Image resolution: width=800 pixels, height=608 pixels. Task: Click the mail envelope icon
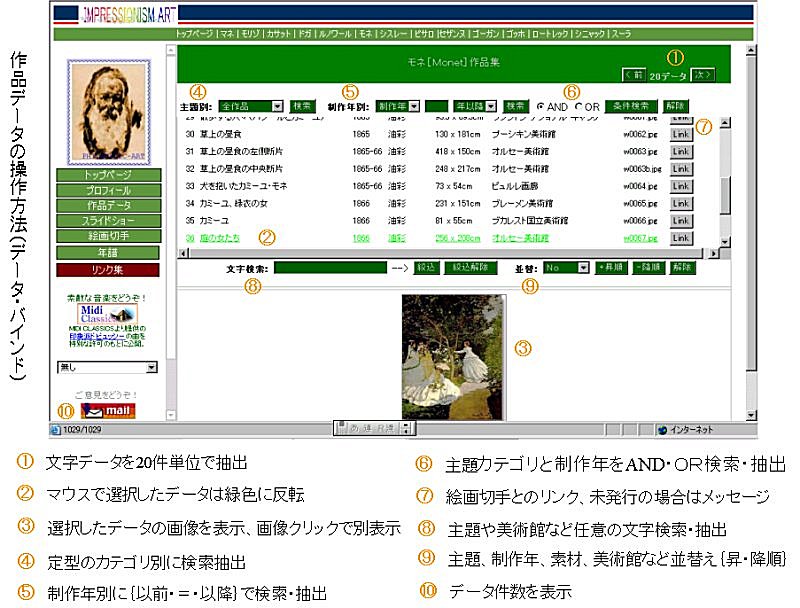click(107, 410)
